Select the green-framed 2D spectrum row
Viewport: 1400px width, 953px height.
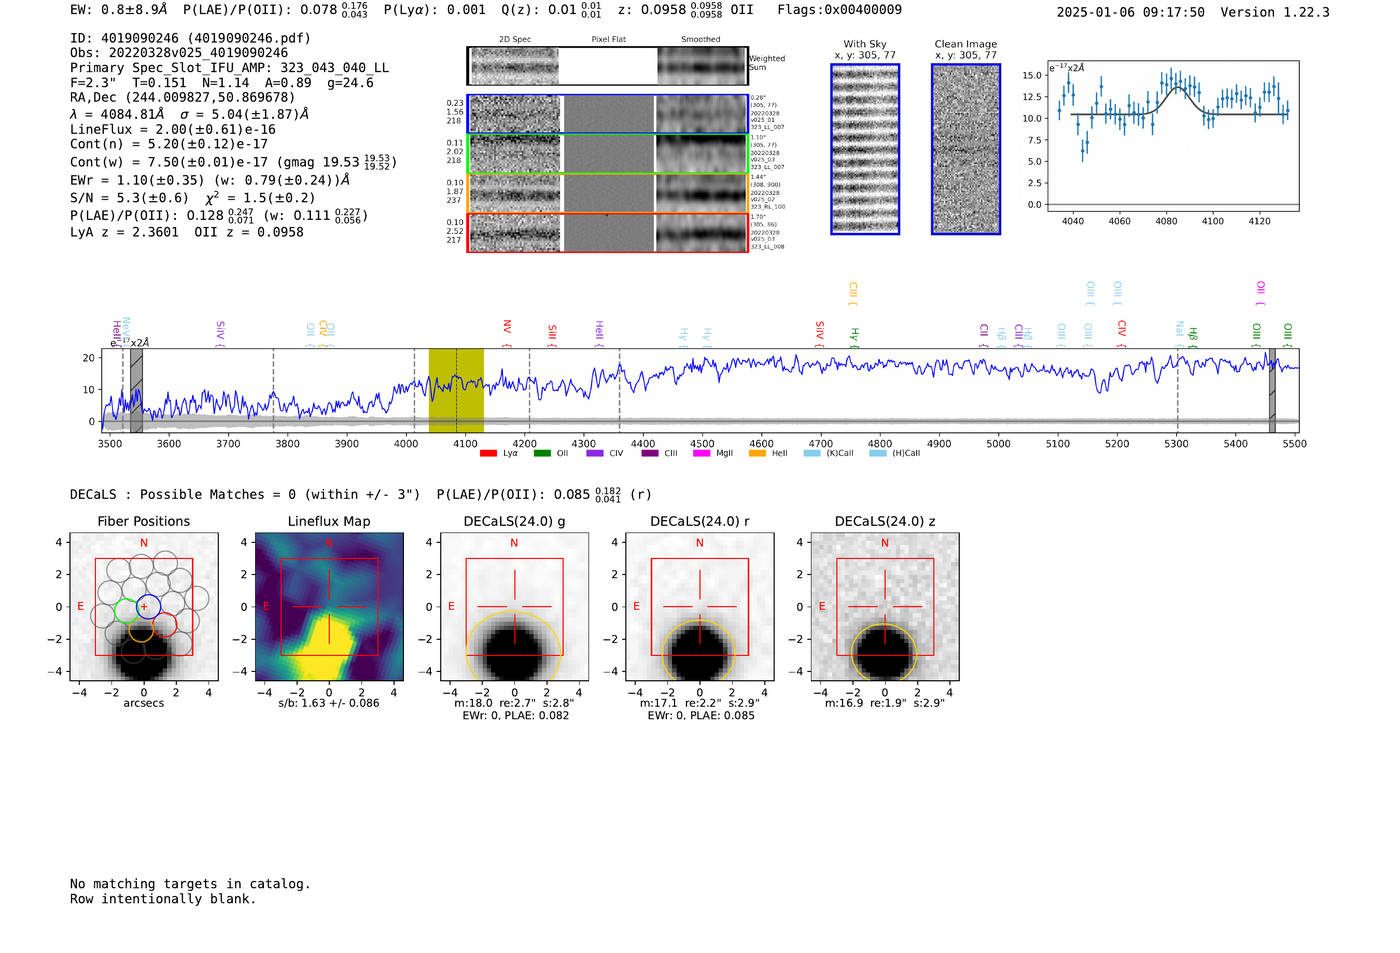click(608, 154)
